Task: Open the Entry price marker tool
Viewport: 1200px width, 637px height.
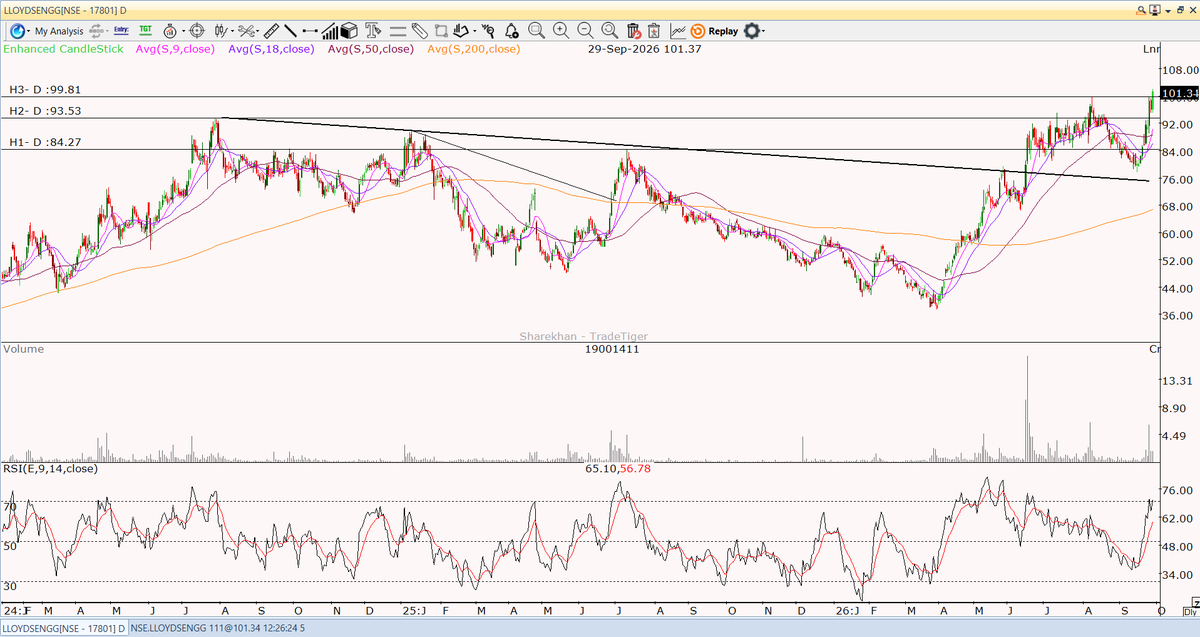Action: pyautogui.click(x=121, y=31)
